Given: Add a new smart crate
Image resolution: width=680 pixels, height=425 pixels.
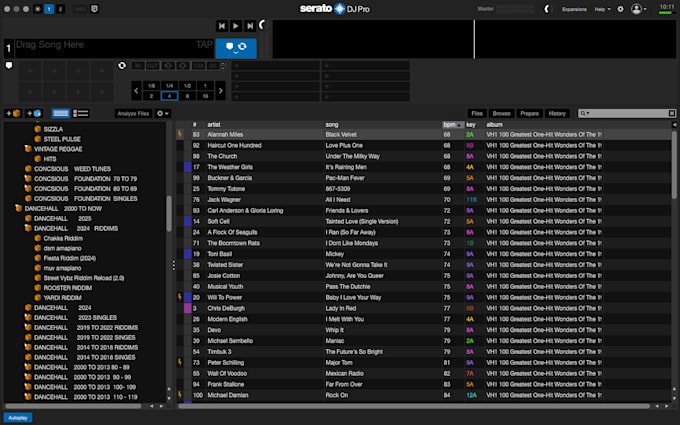Looking at the screenshot, I should tap(34, 114).
